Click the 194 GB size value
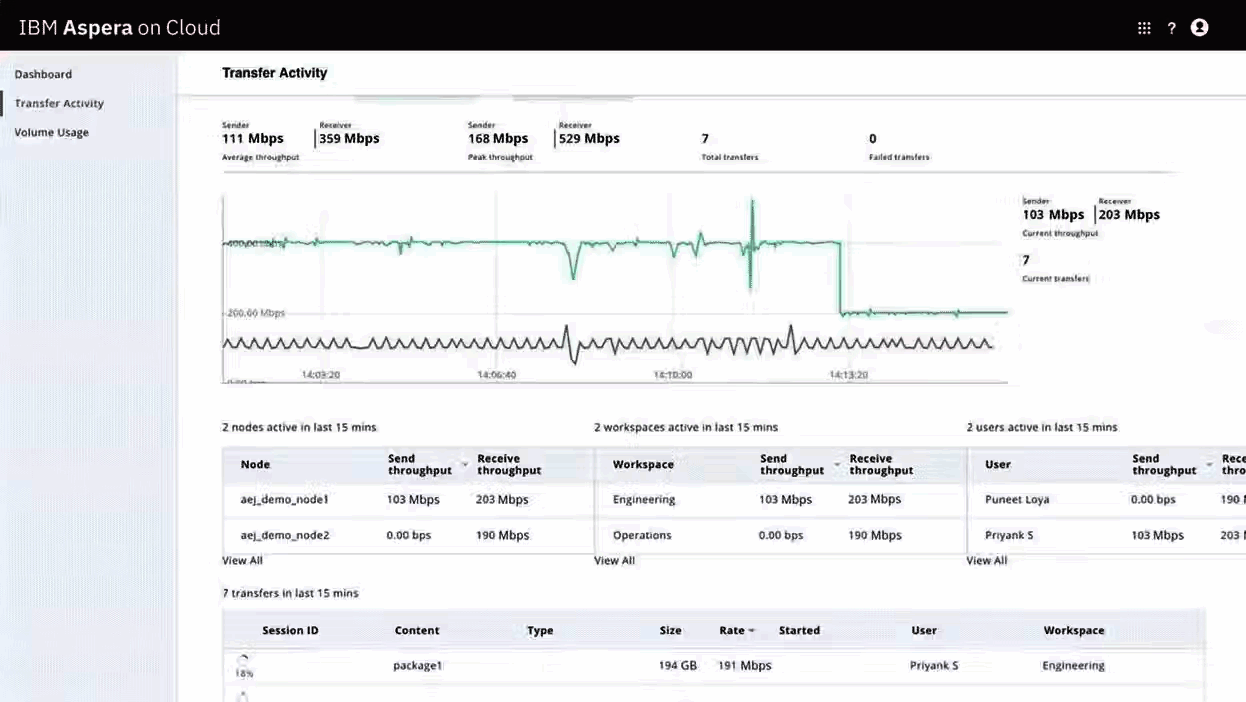The height and width of the screenshot is (702, 1246). tap(678, 665)
